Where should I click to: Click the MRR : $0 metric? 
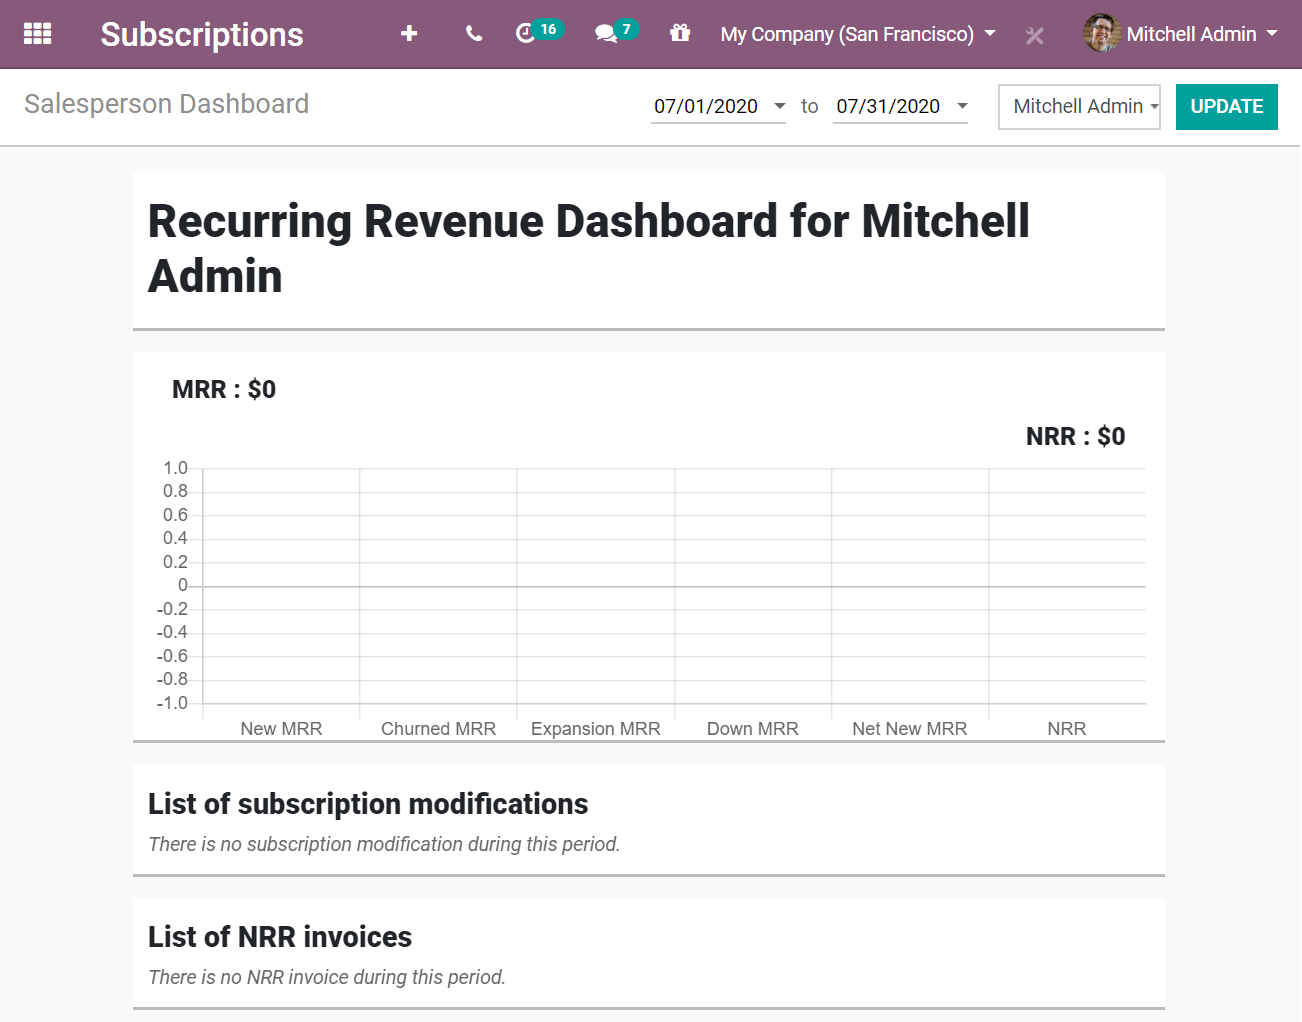[224, 389]
